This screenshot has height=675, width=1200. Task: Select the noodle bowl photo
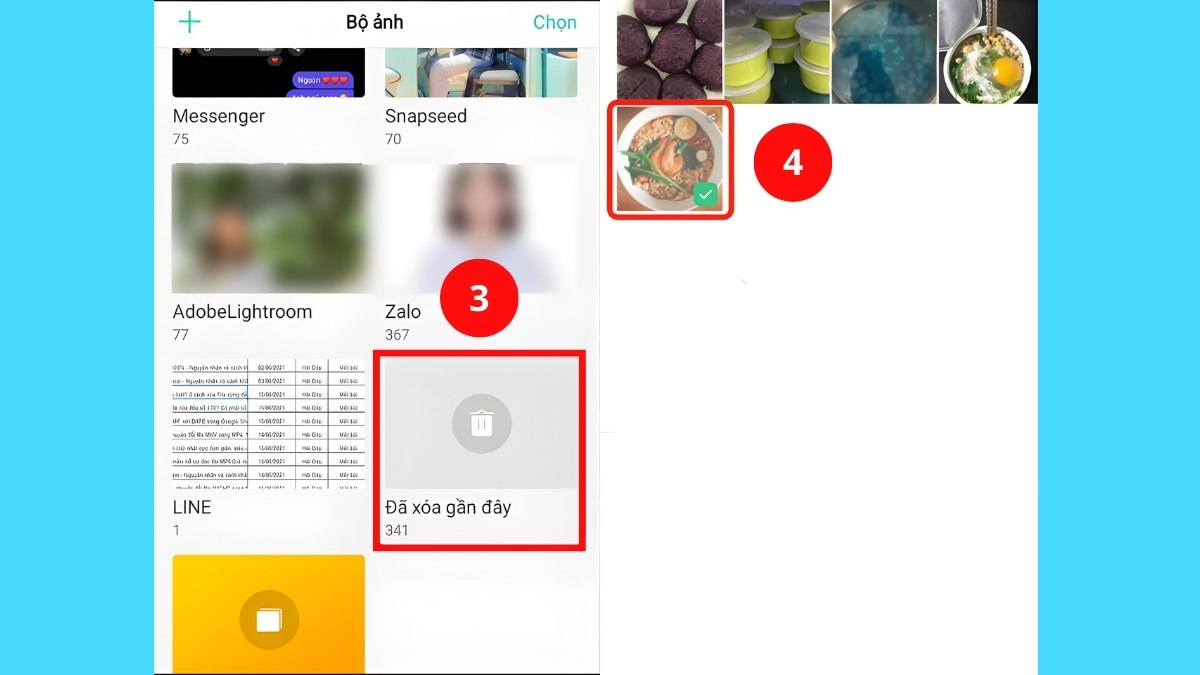coord(670,160)
